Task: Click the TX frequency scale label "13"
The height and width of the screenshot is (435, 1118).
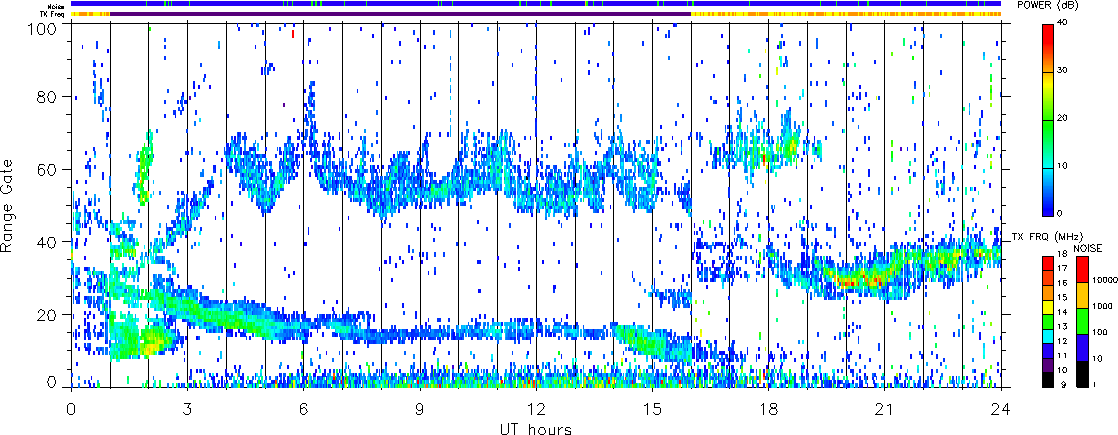Action: coord(1062,327)
